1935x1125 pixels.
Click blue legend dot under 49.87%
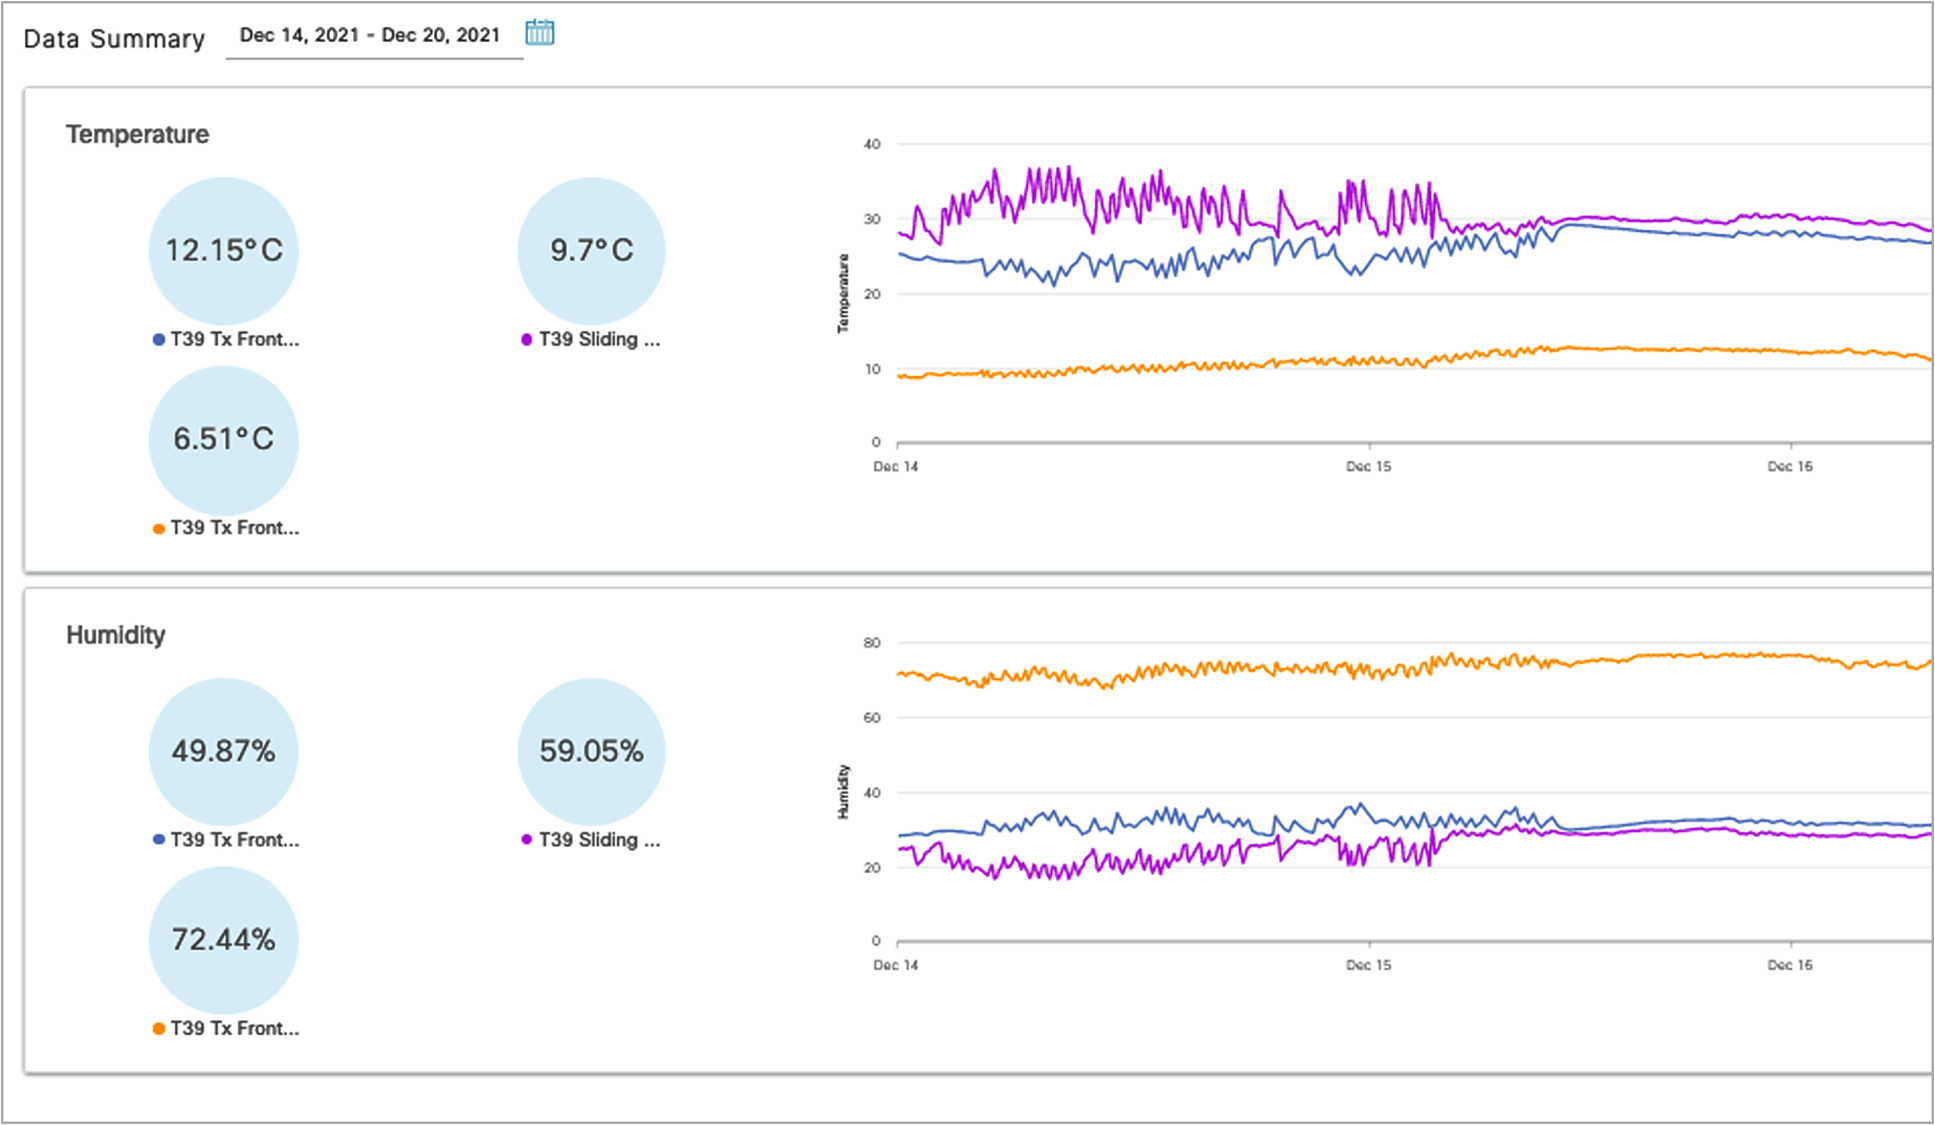point(159,840)
